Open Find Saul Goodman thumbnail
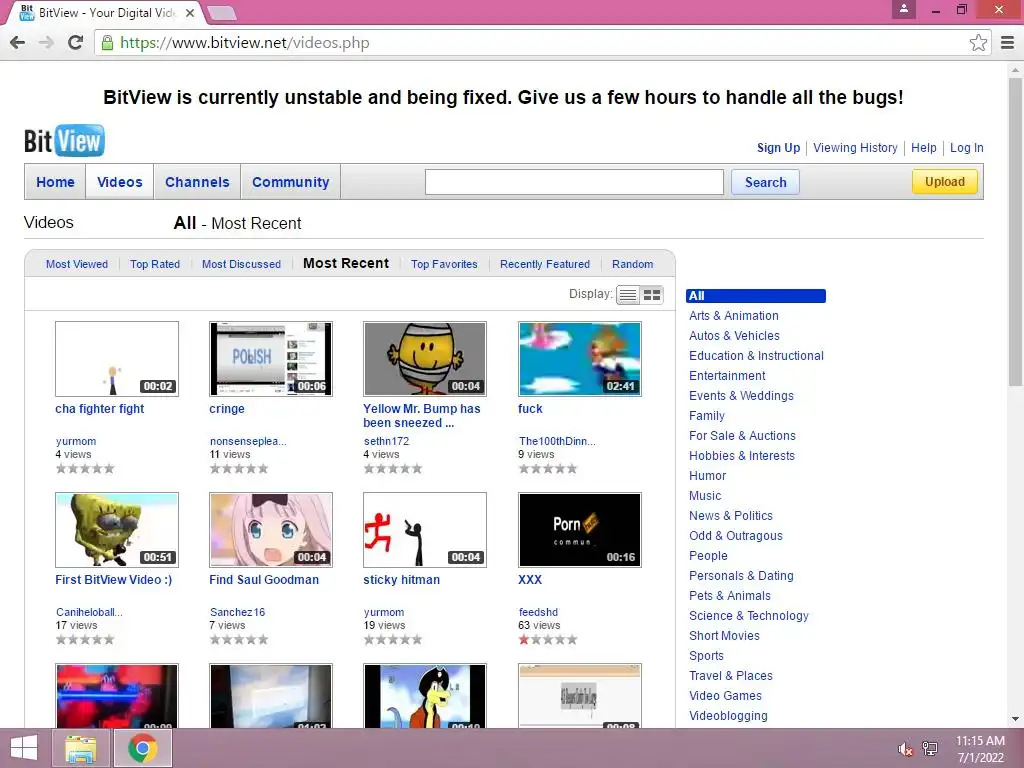The image size is (1024, 768). point(271,530)
